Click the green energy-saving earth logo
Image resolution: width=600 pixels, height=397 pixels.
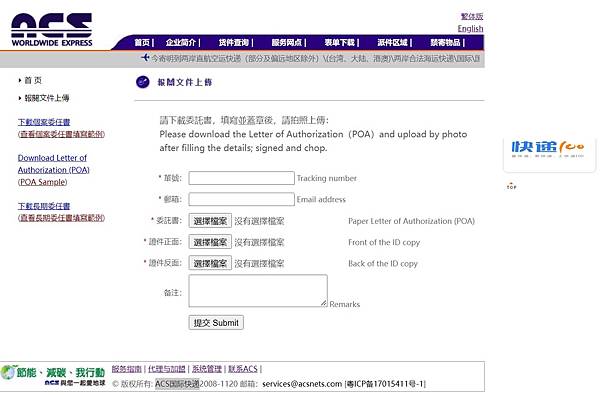coord(53,376)
